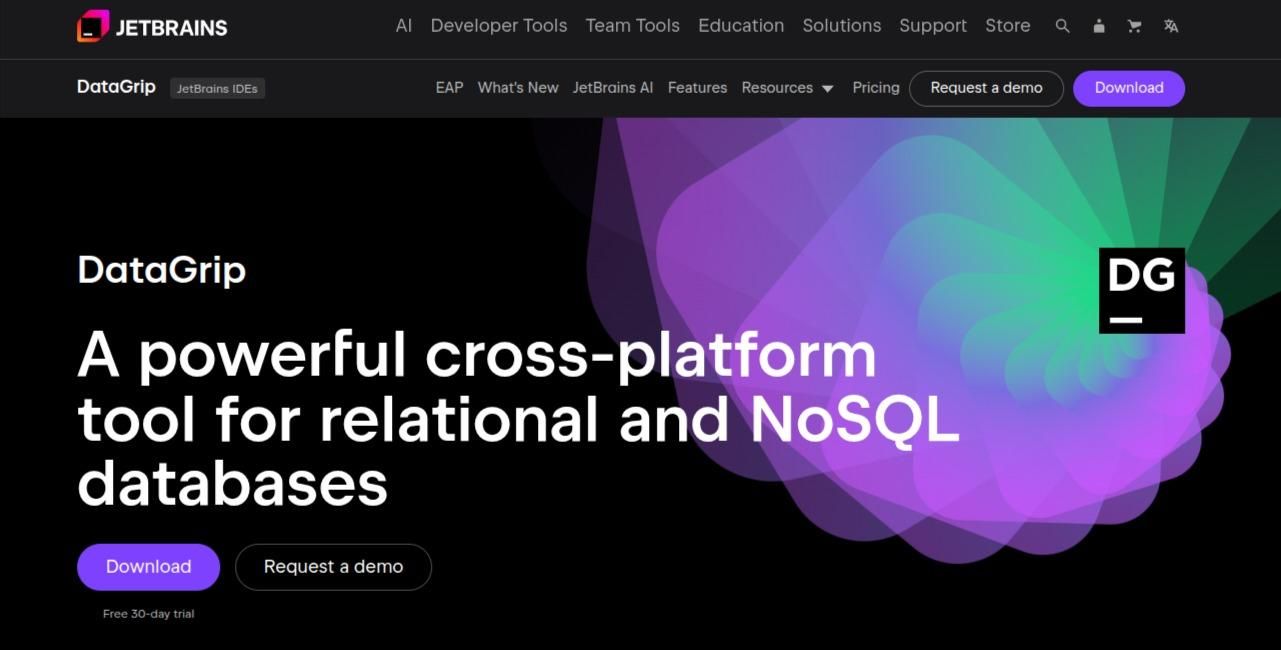
Task: Open the AI menu
Action: coord(404,26)
